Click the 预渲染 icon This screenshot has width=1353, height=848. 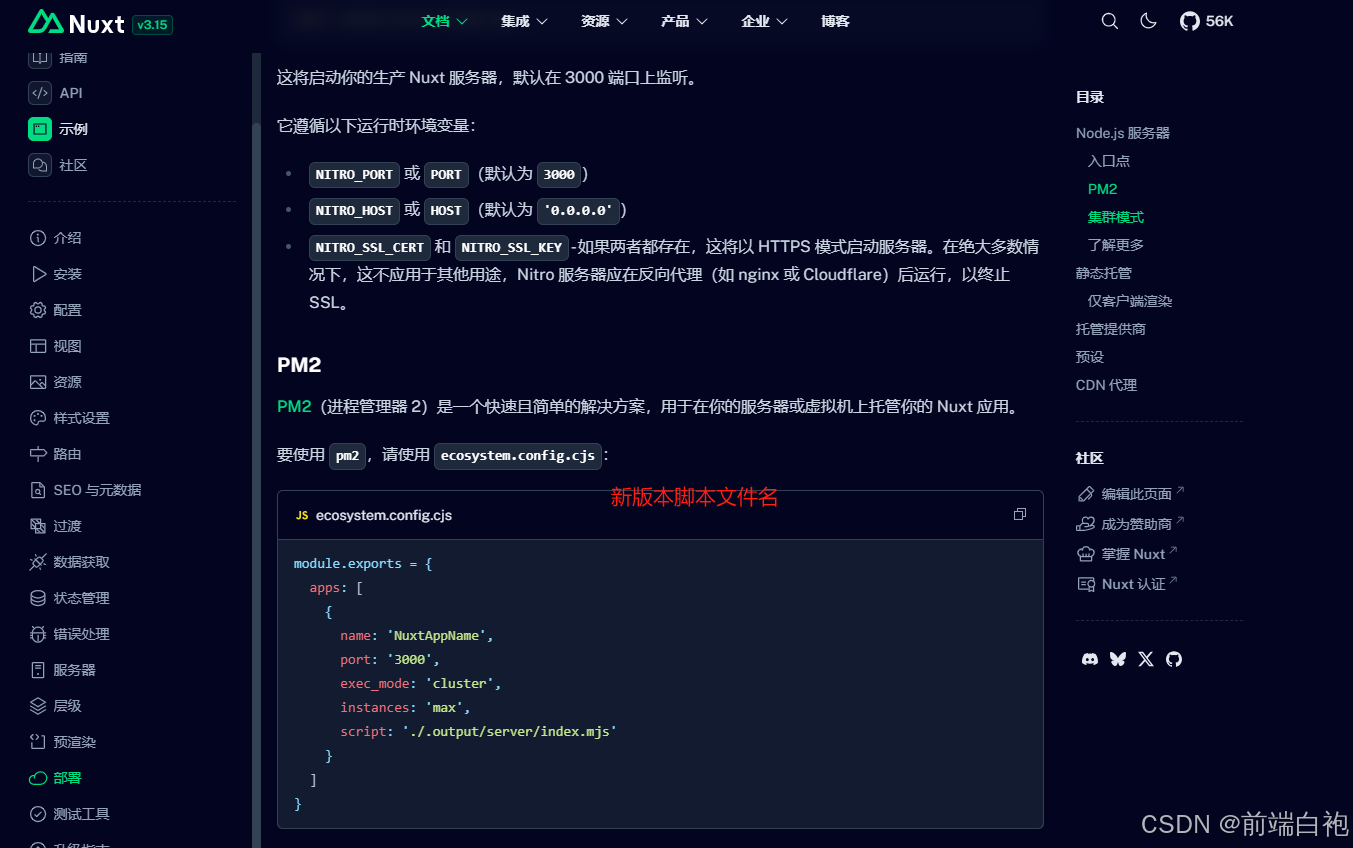[x=38, y=742]
